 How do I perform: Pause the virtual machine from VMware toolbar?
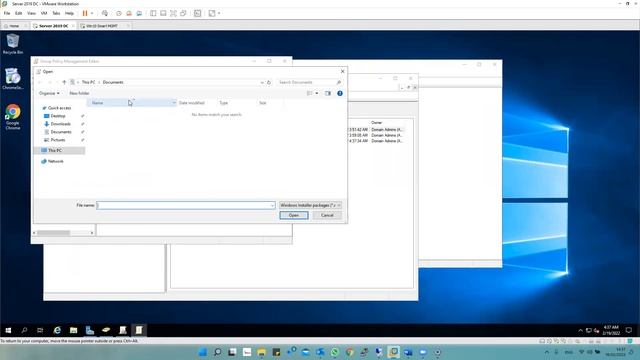click(x=85, y=13)
